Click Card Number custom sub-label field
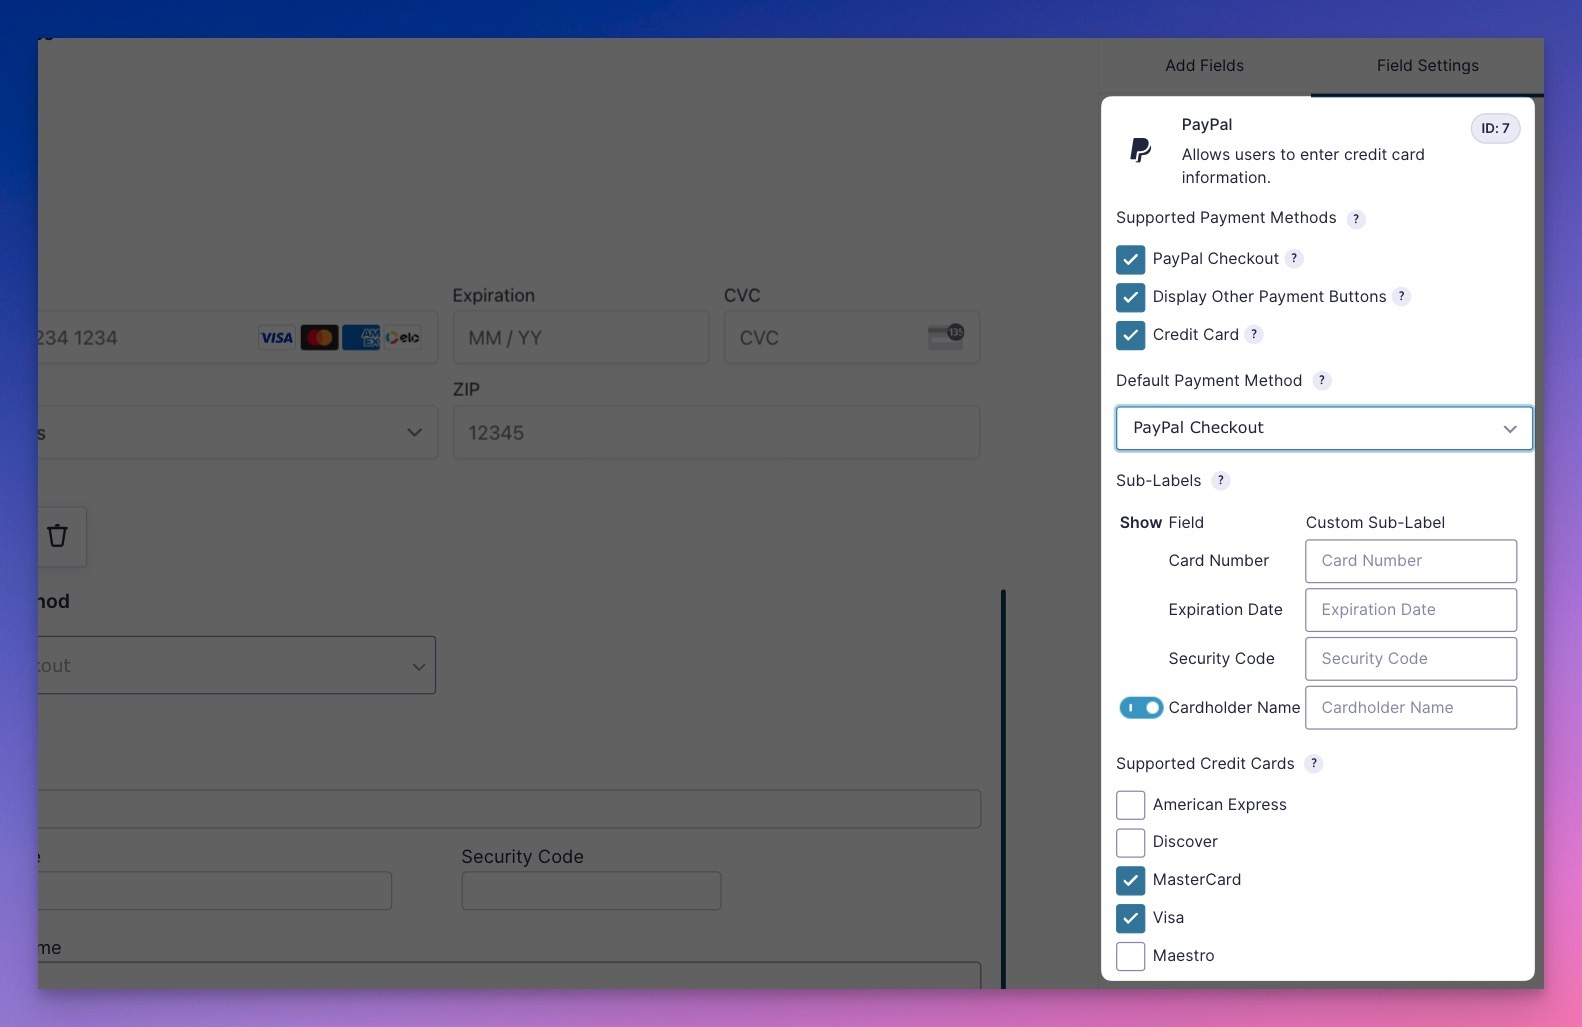 click(x=1411, y=561)
